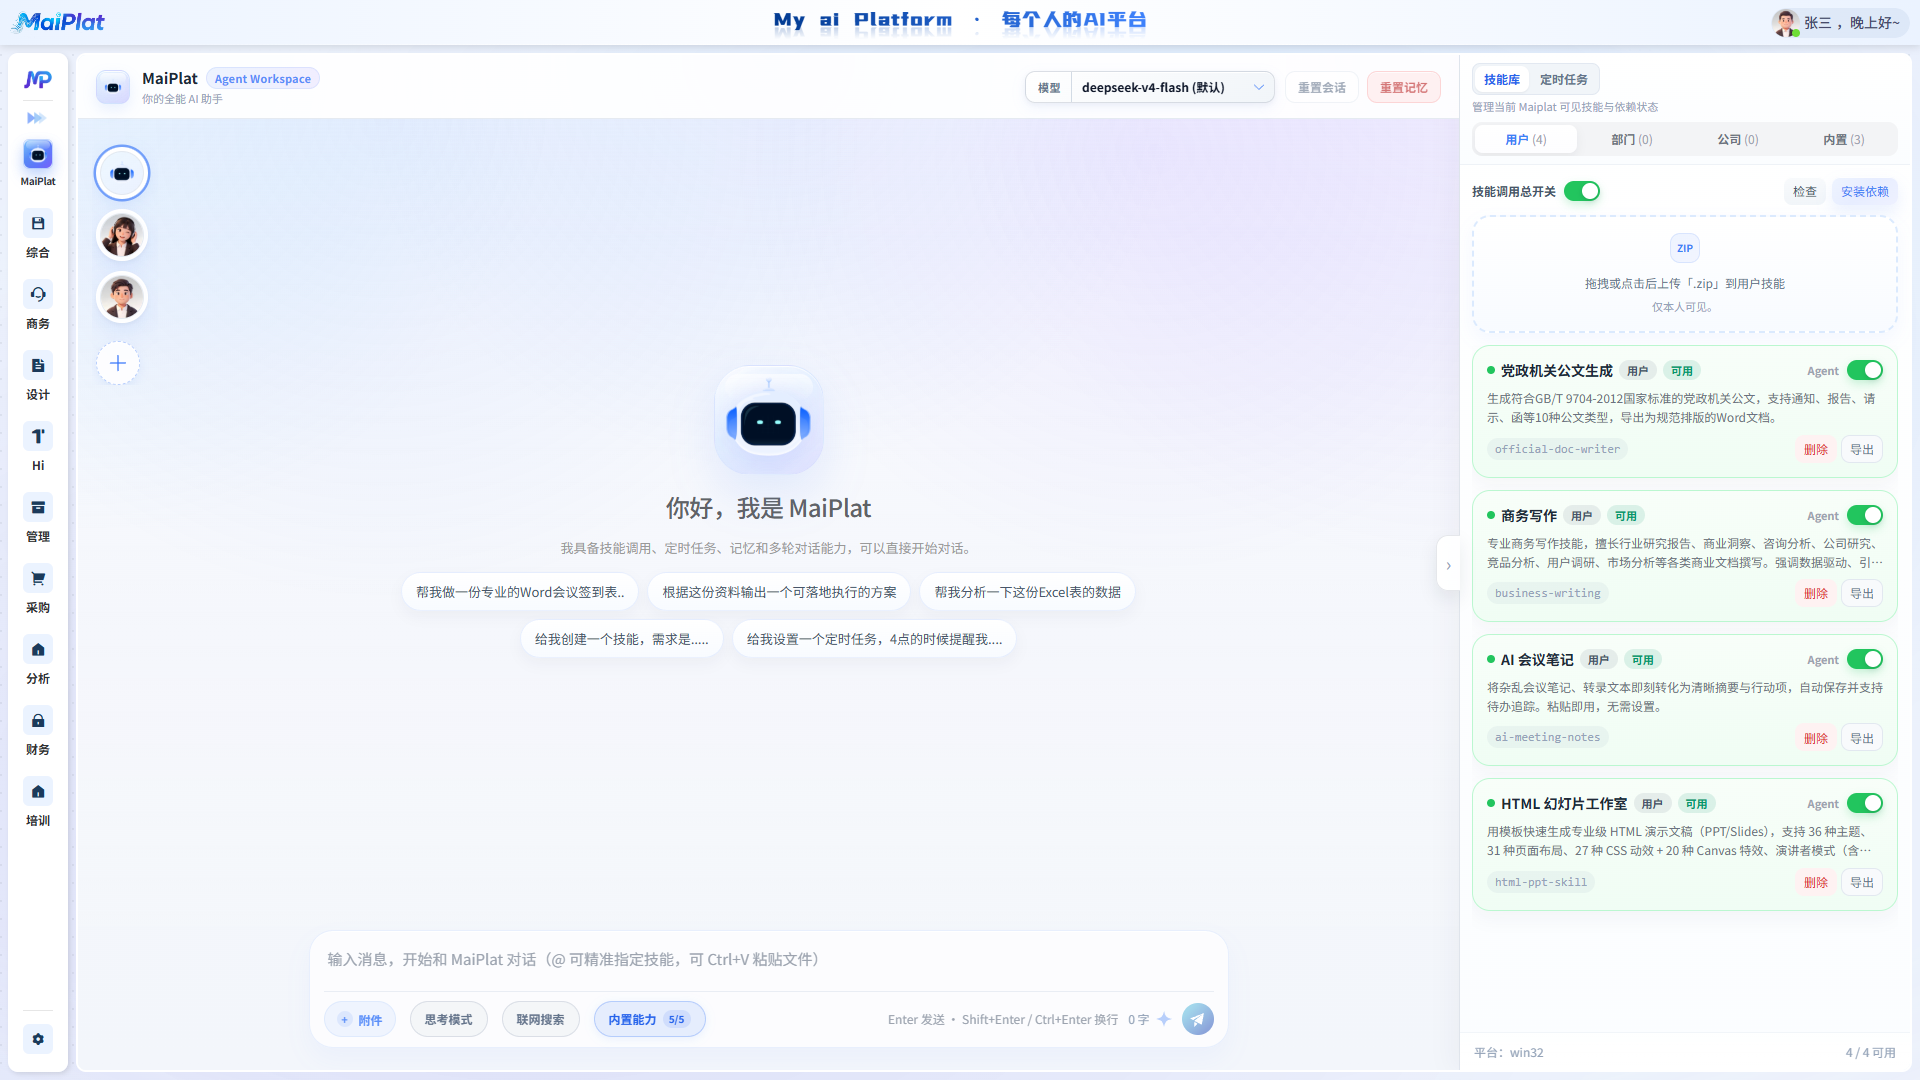Open the 培训 sidebar section
Image resolution: width=1920 pixels, height=1080 pixels.
38,803
